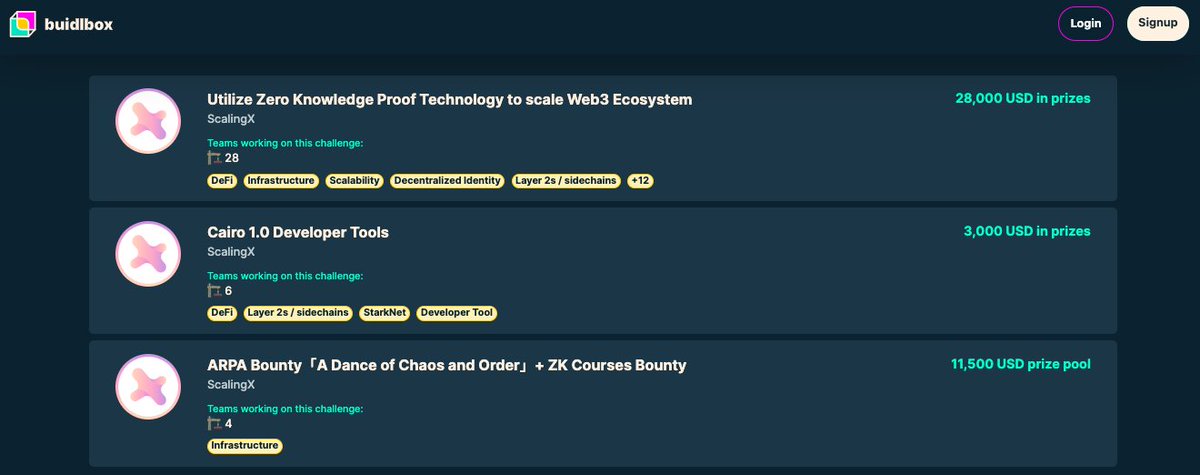This screenshot has height=475, width=1200.
Task: Select the Developer Tool tag
Action: pyautogui.click(x=457, y=313)
